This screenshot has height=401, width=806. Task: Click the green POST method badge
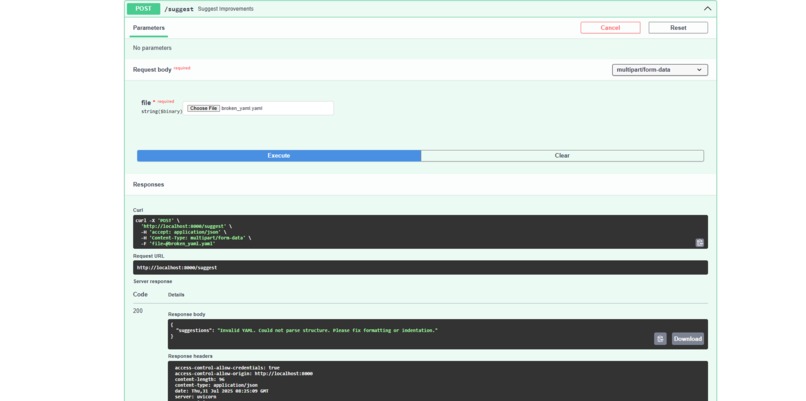[143, 9]
